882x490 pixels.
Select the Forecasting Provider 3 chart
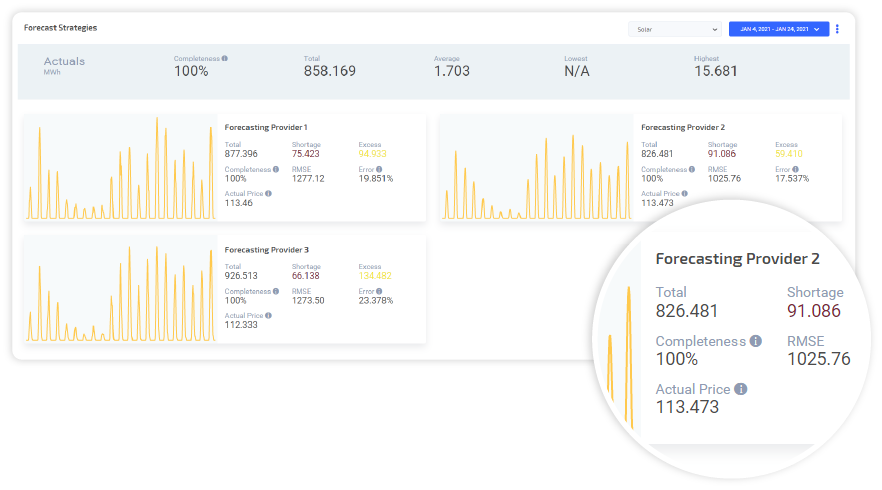[x=120, y=290]
